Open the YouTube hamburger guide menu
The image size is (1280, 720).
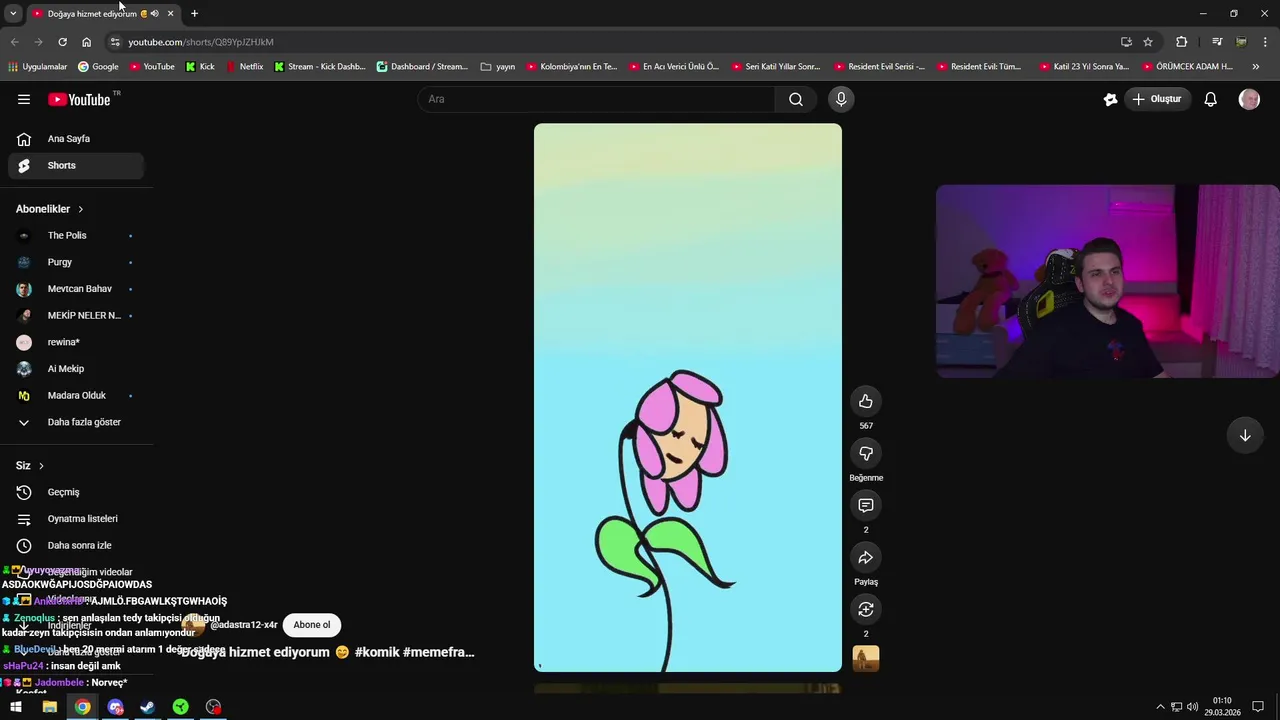[x=24, y=99]
